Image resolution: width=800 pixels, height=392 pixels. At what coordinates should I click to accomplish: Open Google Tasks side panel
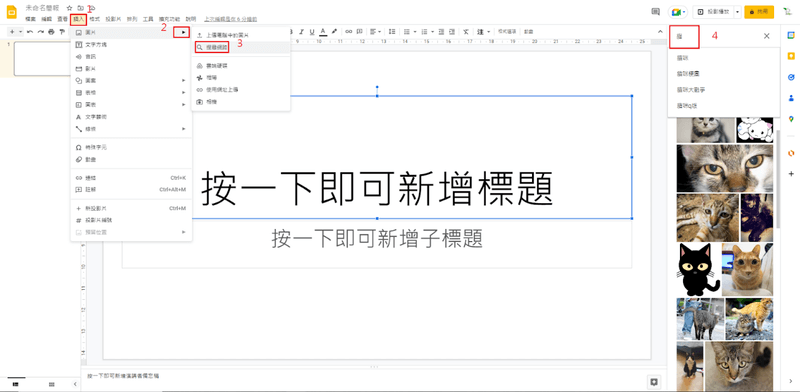click(791, 77)
